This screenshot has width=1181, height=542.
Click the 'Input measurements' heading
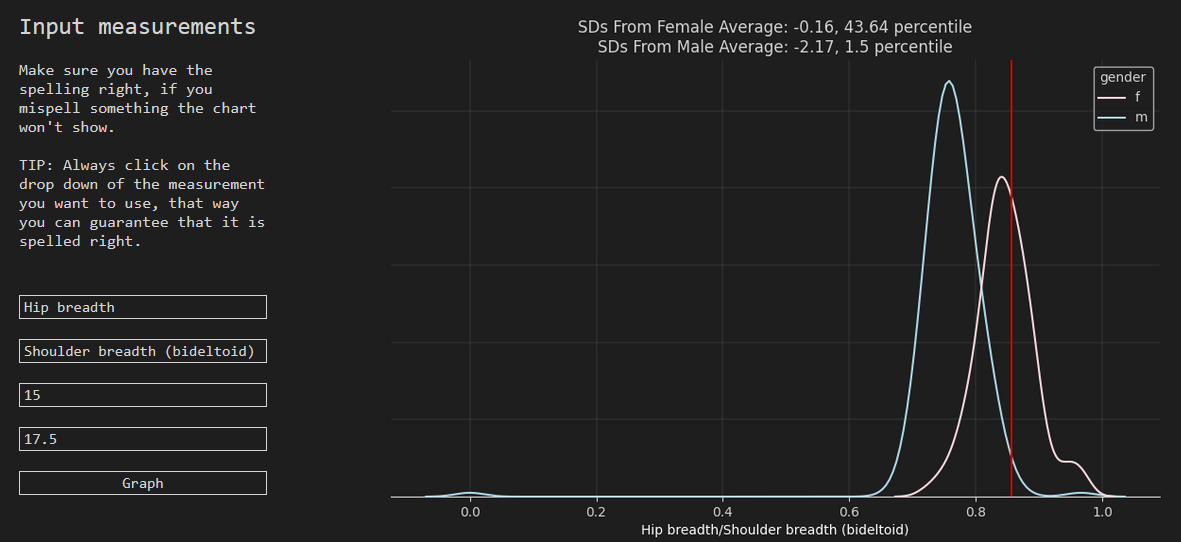point(137,27)
